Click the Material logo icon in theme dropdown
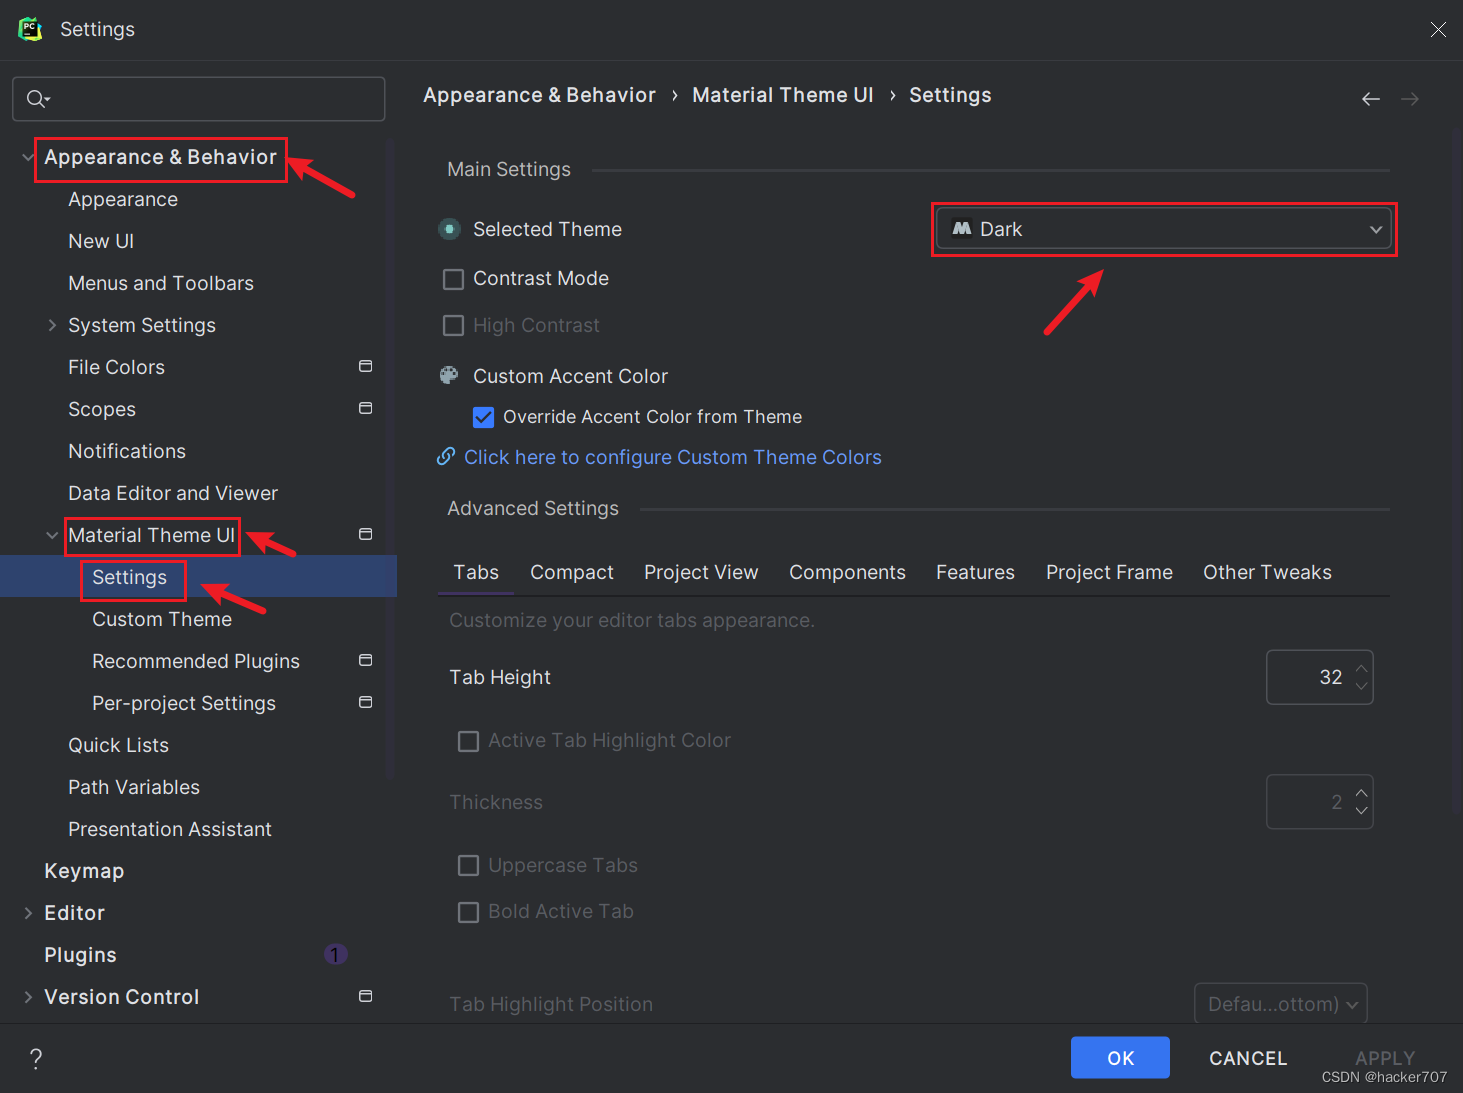Image resolution: width=1463 pixels, height=1093 pixels. click(x=962, y=229)
